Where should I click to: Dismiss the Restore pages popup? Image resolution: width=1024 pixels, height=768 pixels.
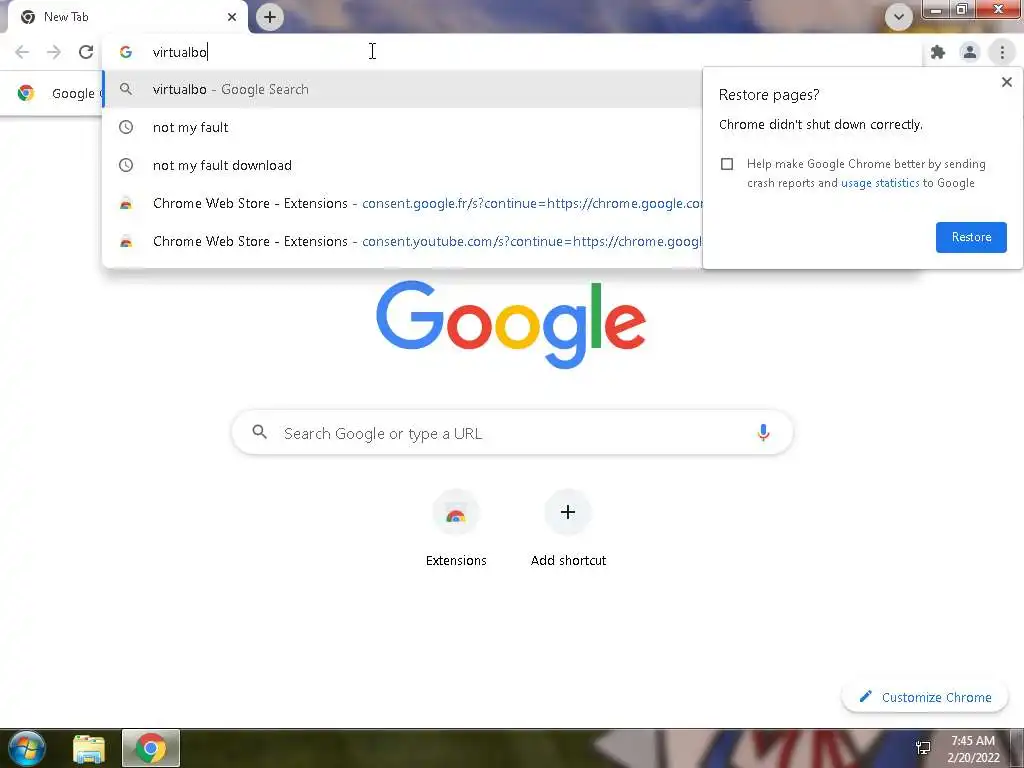pyautogui.click(x=1006, y=82)
